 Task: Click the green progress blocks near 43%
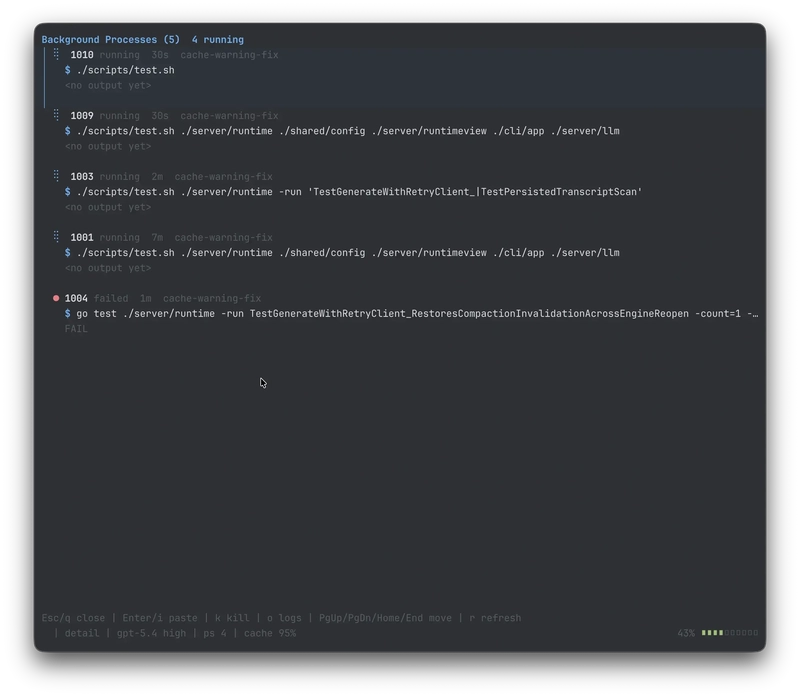pos(714,633)
